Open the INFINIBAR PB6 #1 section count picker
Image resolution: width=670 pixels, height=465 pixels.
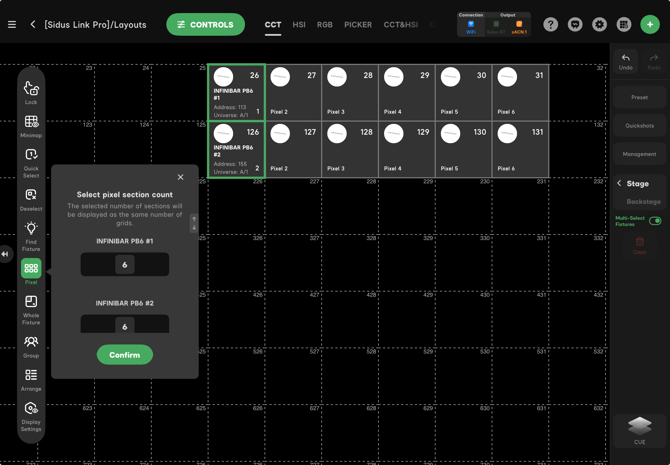(125, 265)
